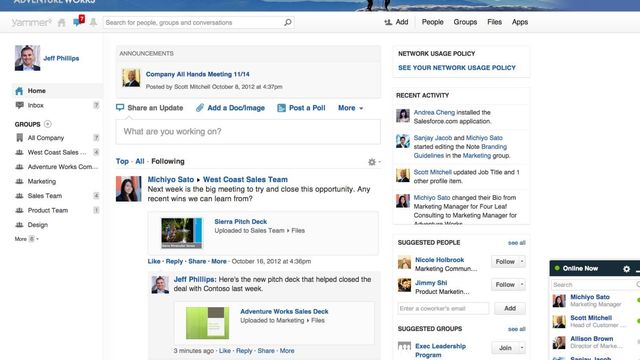Open Groups menu in top navigation
The width and height of the screenshot is (640, 360).
point(465,22)
